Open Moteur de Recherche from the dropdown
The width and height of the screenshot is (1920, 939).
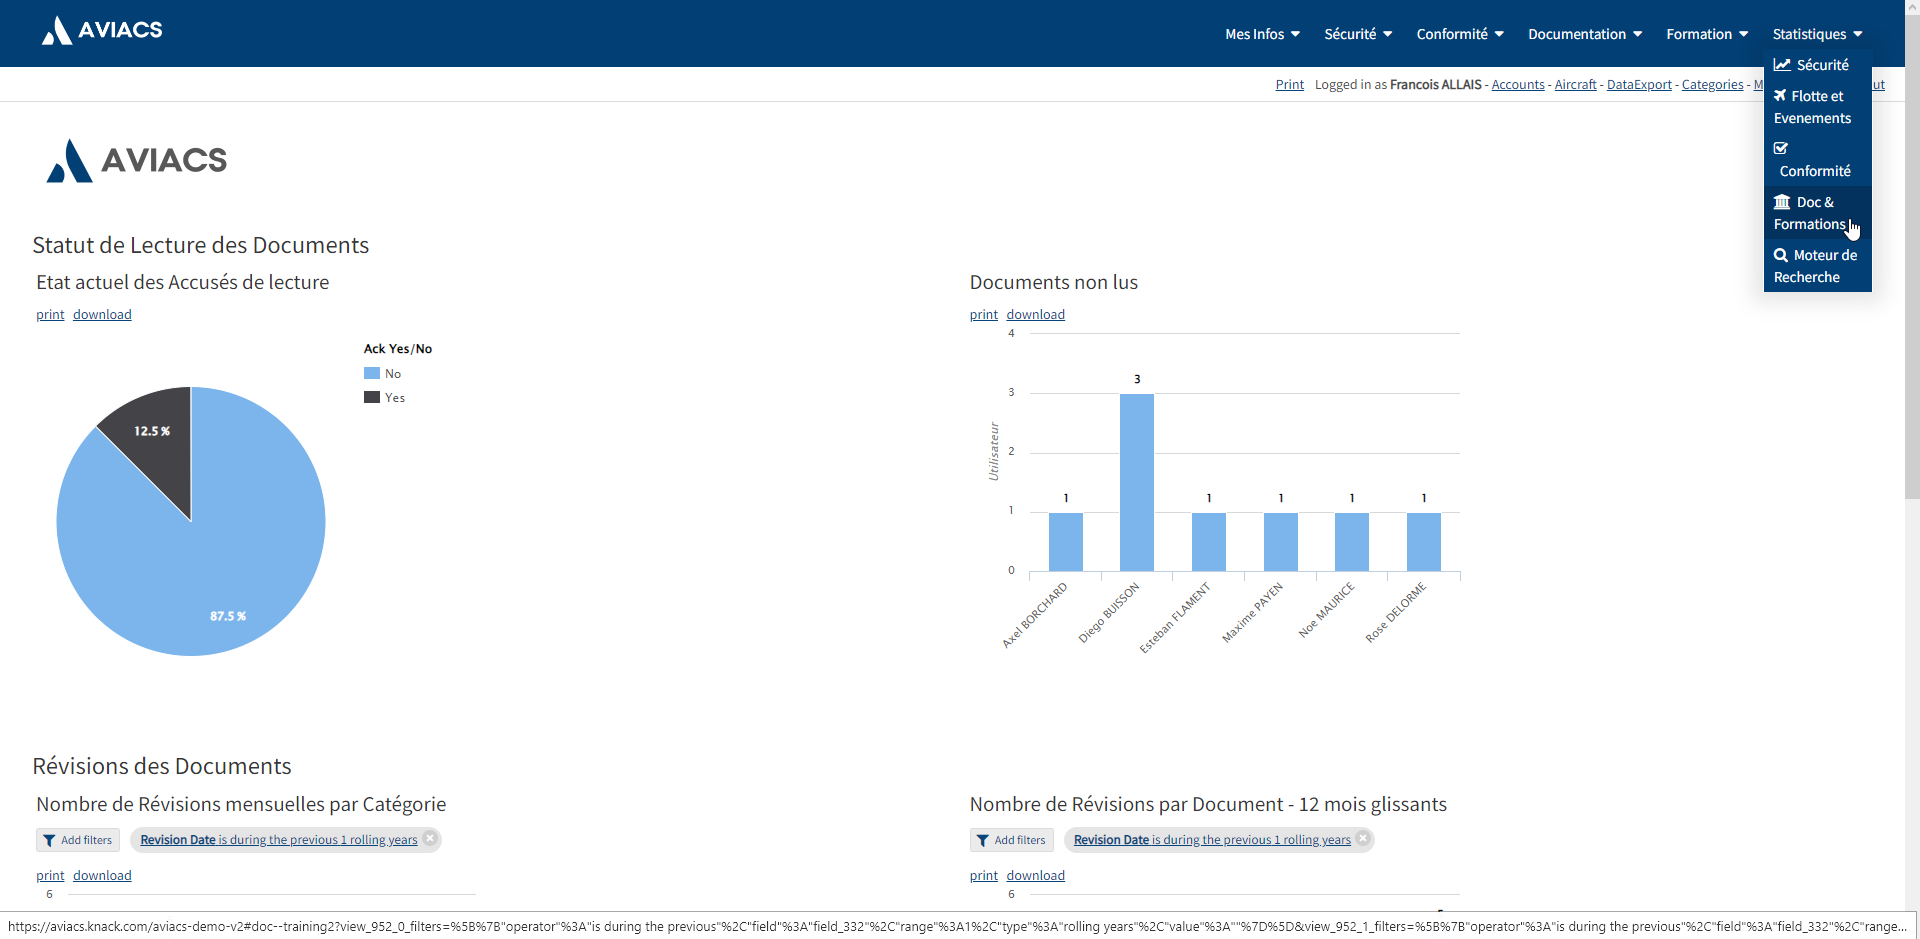(x=1817, y=266)
